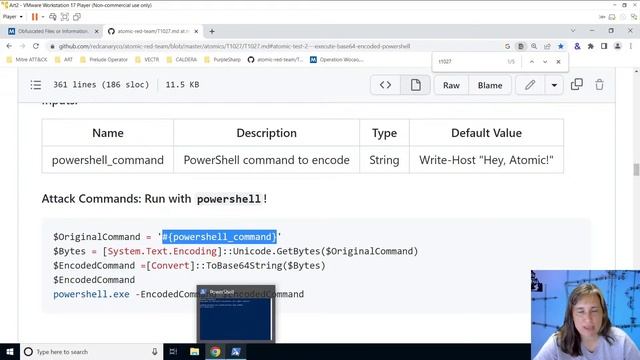Image resolution: width=640 pixels, height=360 pixels.
Task: Switch to rendered file view
Action: pos(415,85)
